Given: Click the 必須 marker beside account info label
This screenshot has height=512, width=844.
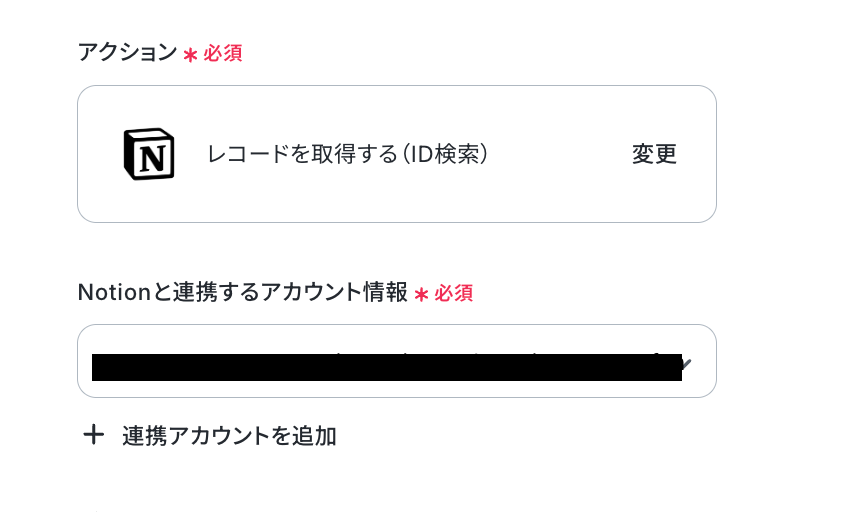Looking at the screenshot, I should pos(454,293).
